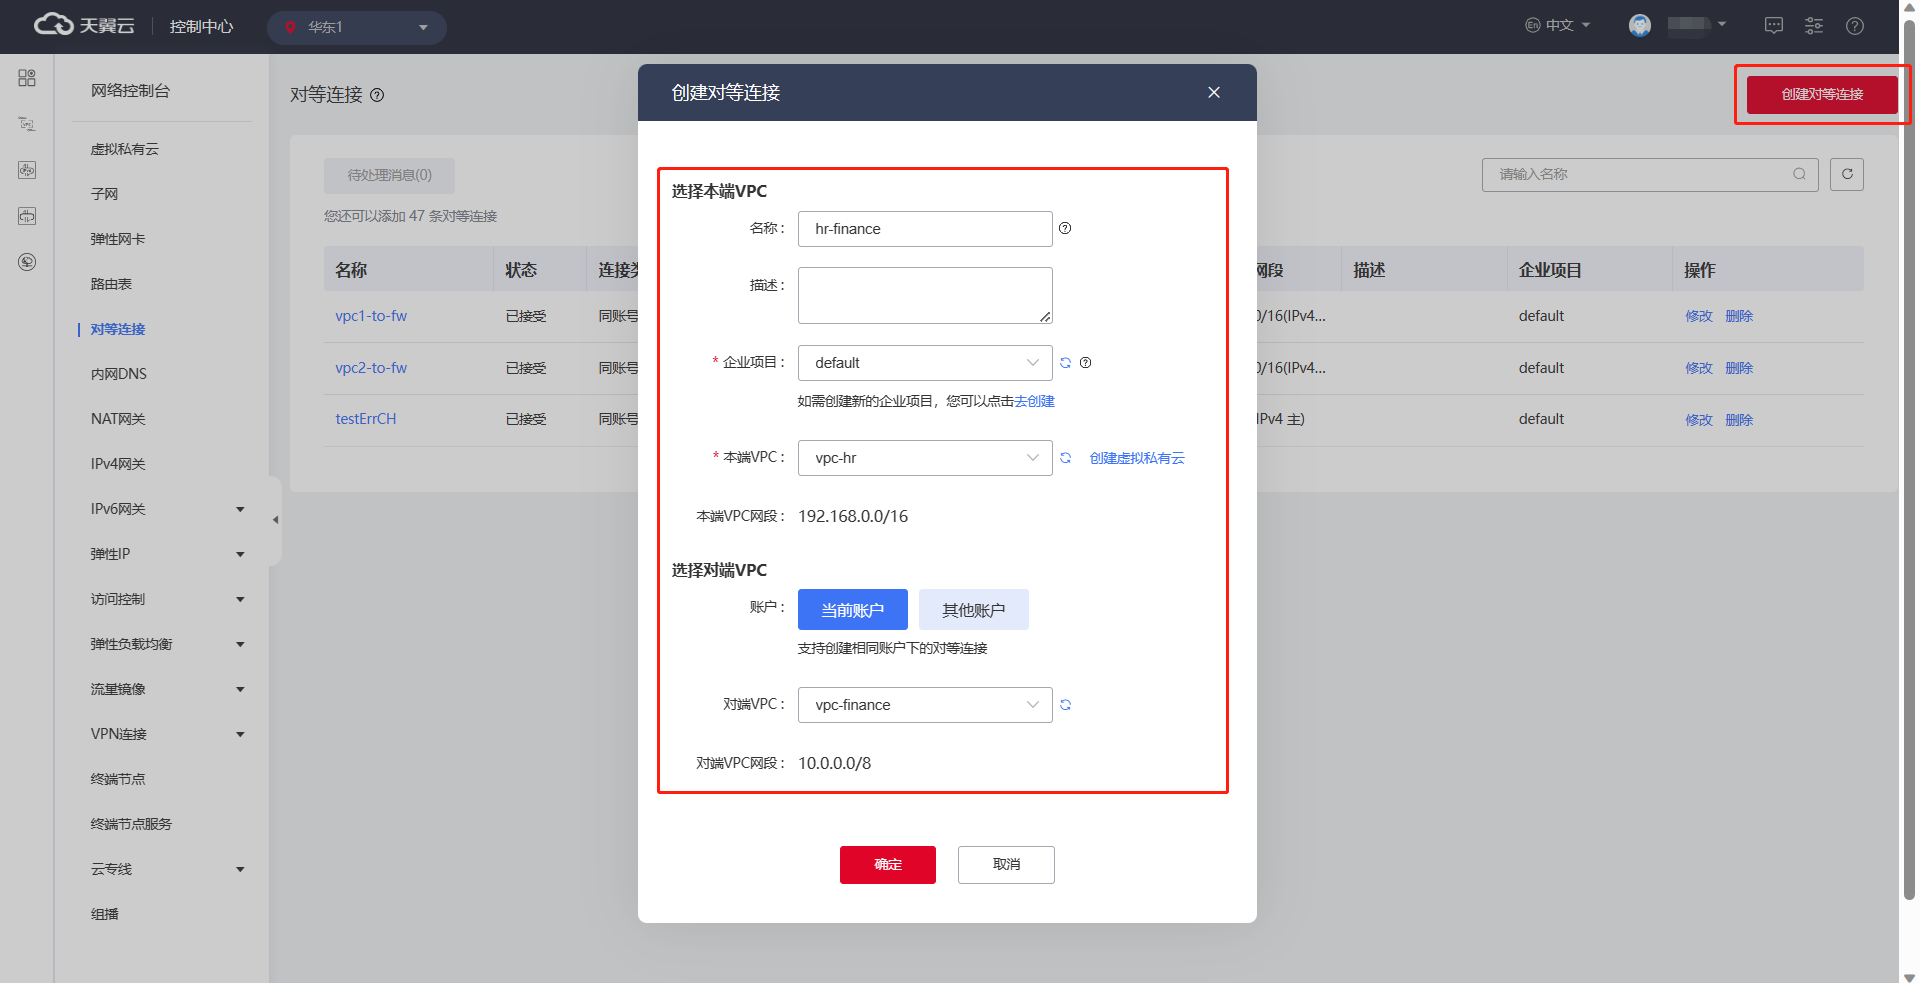This screenshot has width=1920, height=983.
Task: Open the 企业项目 default dropdown
Action: (924, 363)
